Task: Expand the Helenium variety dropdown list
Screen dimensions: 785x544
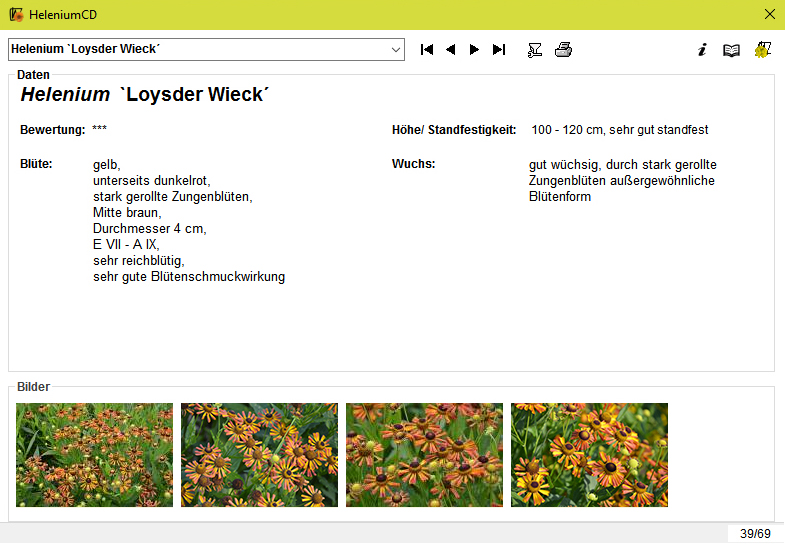Action: [396, 49]
